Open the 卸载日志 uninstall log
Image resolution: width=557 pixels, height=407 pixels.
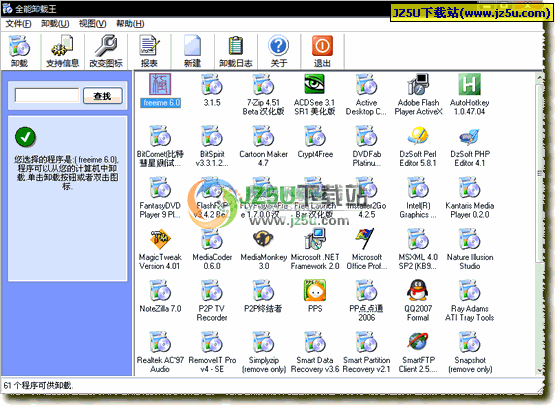pos(236,51)
